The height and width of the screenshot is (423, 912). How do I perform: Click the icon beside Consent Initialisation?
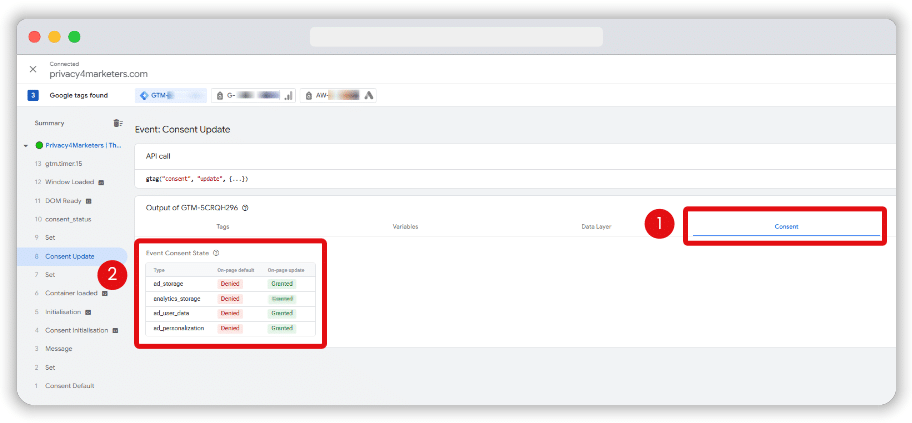(115, 330)
